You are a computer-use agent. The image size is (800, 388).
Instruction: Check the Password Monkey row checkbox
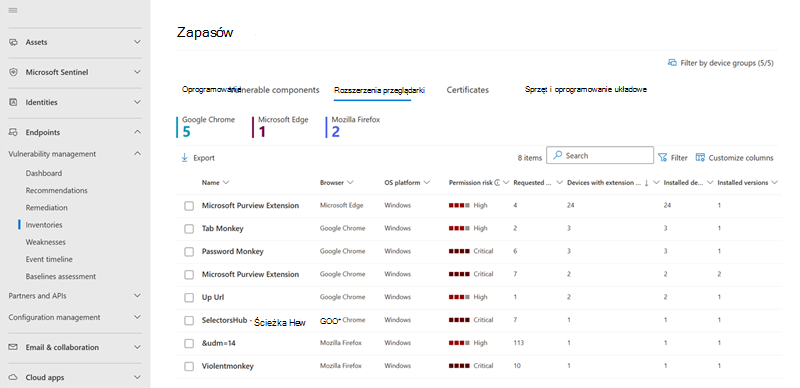(189, 252)
